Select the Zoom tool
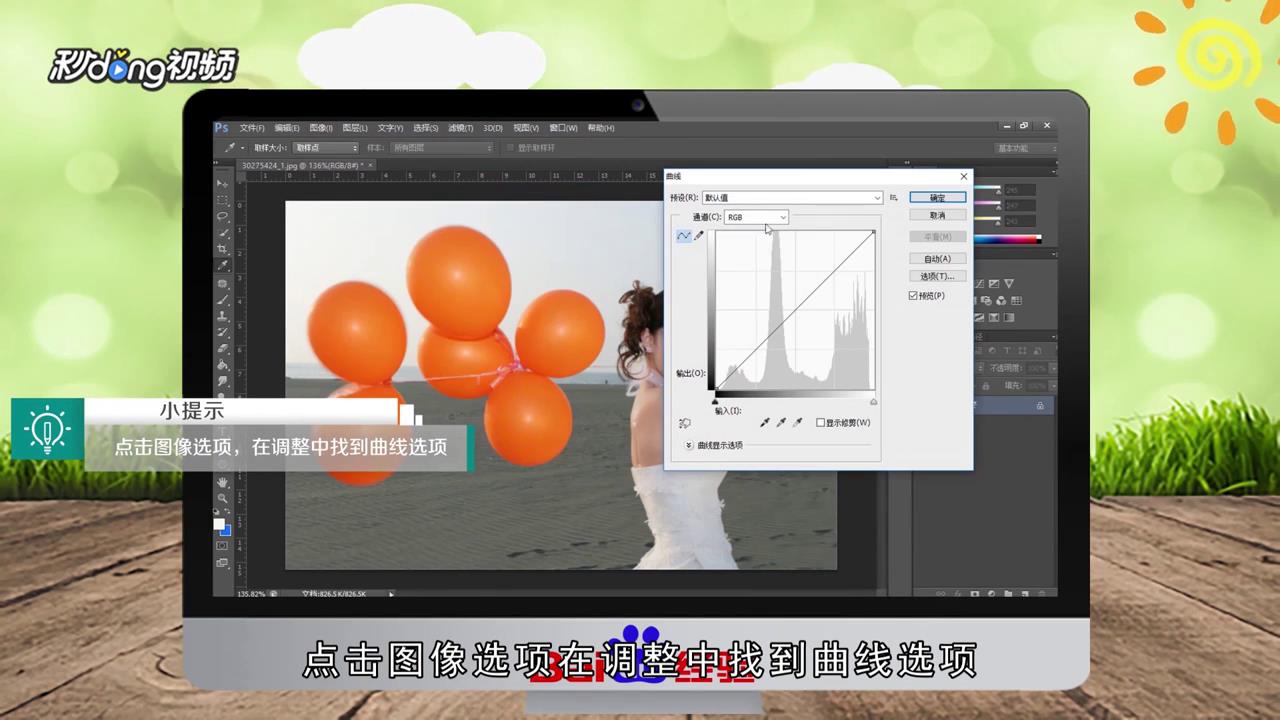The image size is (1280, 720). pos(222,498)
